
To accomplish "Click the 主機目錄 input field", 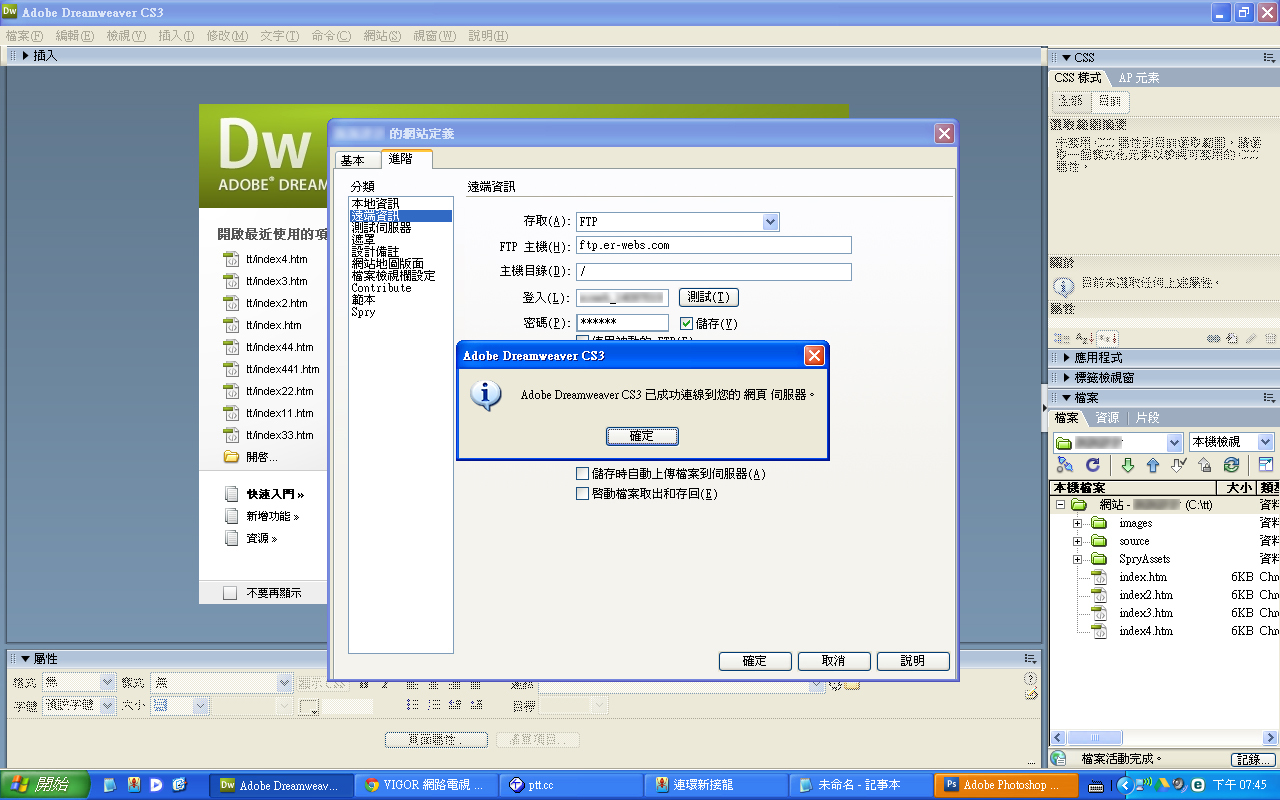I will pos(714,272).
